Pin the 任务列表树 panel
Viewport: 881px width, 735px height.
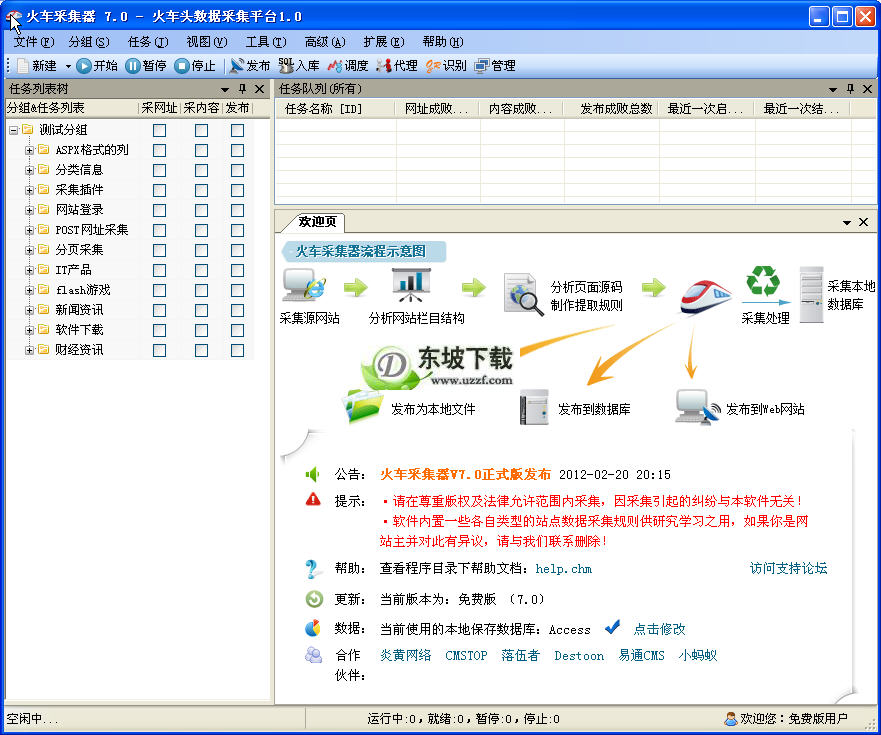(x=242, y=89)
